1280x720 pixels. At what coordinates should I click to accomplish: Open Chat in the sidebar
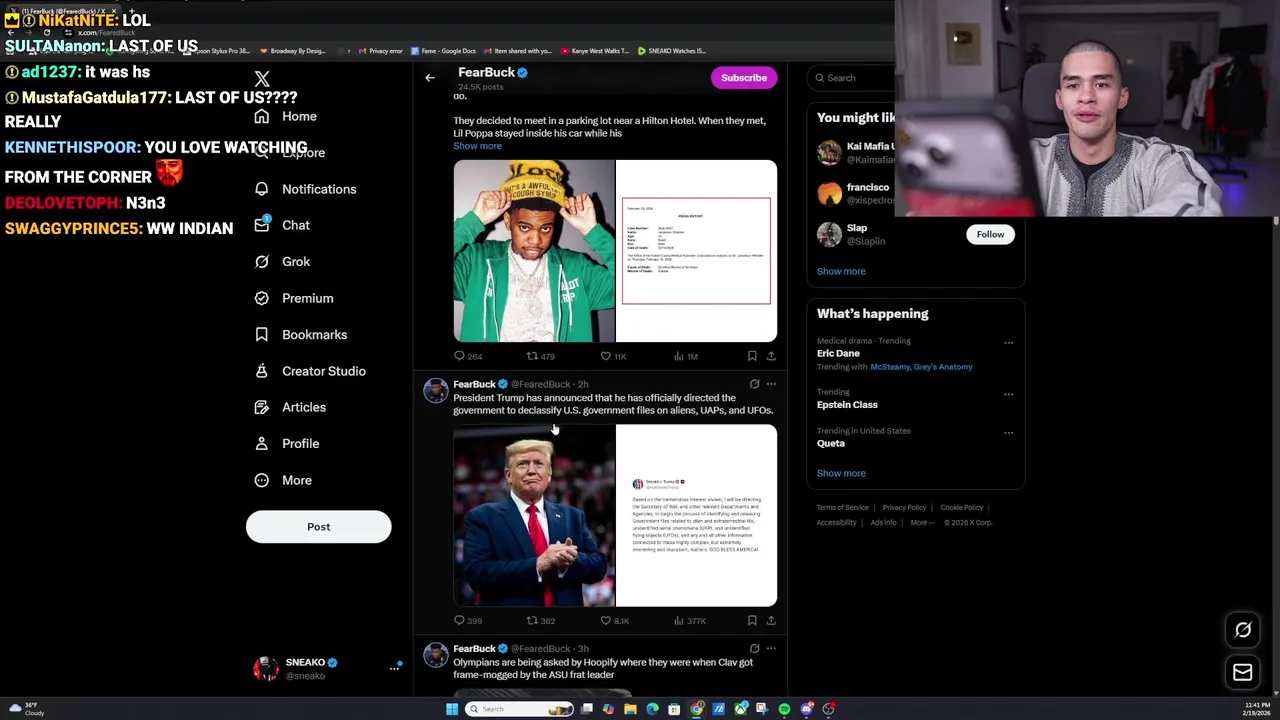tap(282, 225)
